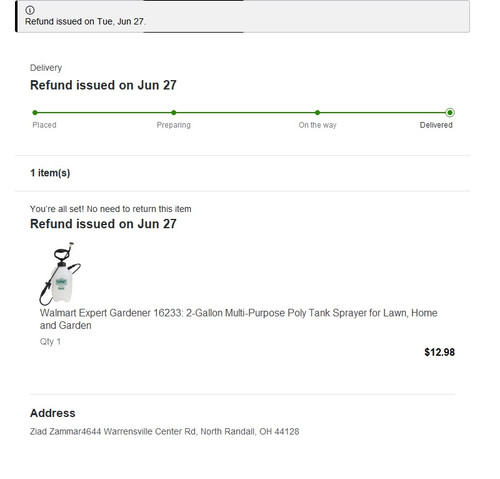This screenshot has width=500, height=479.
Task: Click the Delivered status circle marker
Action: [x=450, y=113]
